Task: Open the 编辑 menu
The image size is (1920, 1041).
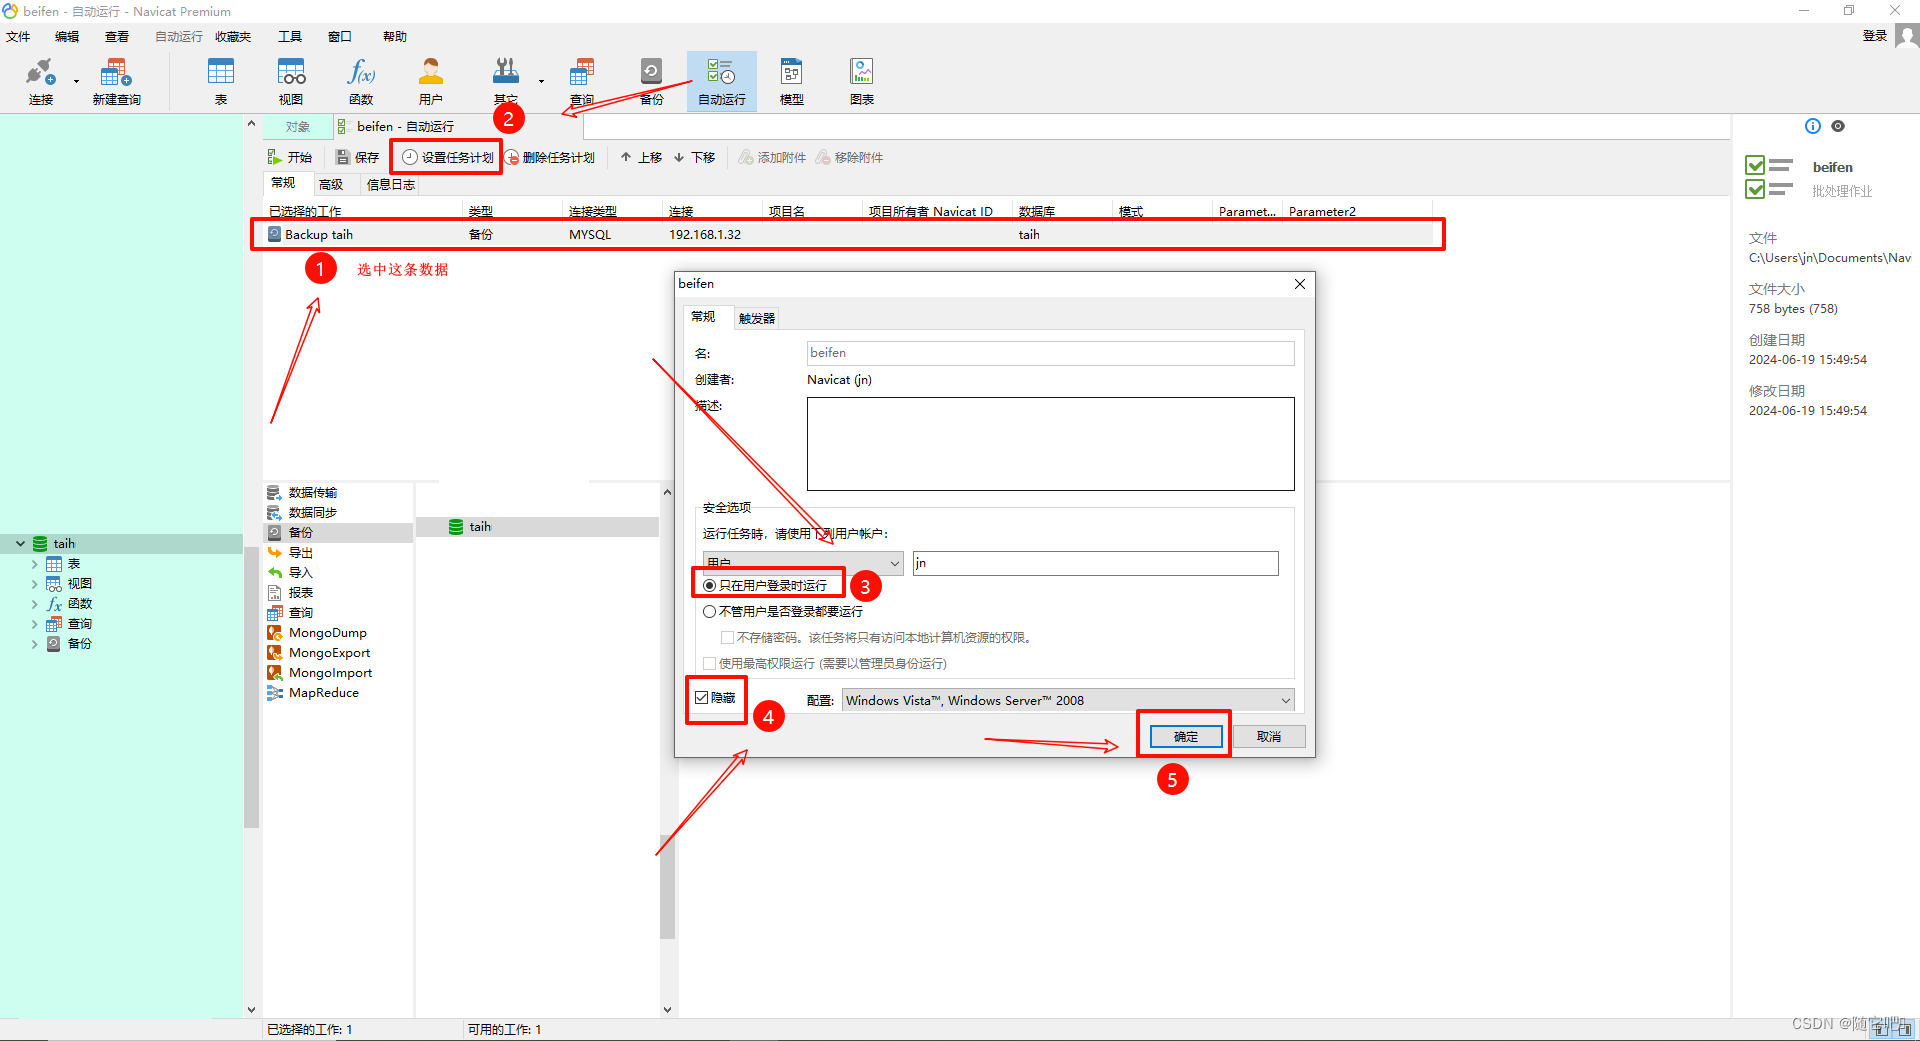Action: [x=67, y=36]
